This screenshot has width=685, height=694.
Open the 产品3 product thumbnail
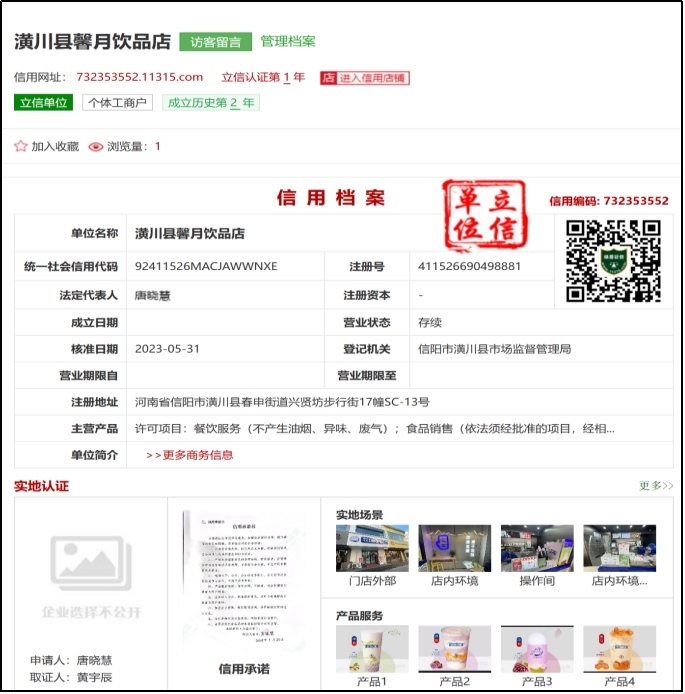pos(537,649)
